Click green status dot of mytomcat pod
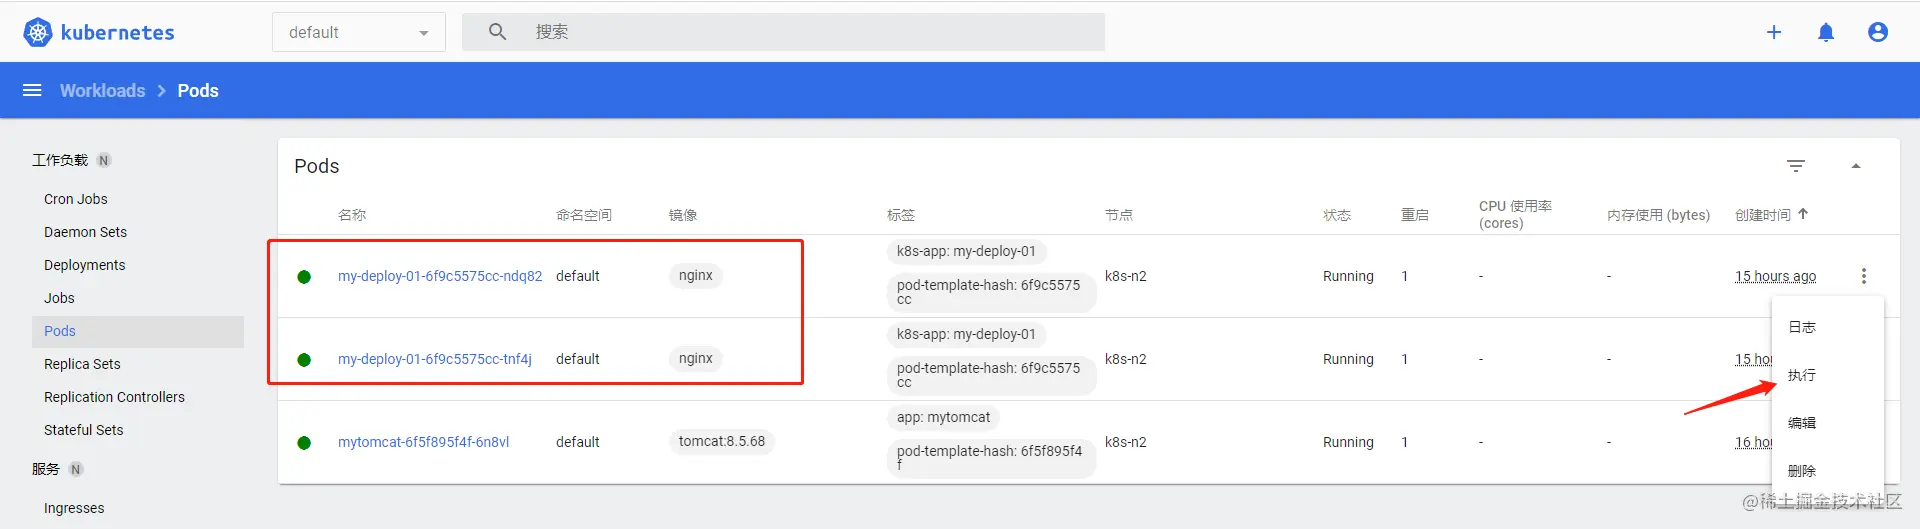1920x529 pixels. tap(304, 443)
